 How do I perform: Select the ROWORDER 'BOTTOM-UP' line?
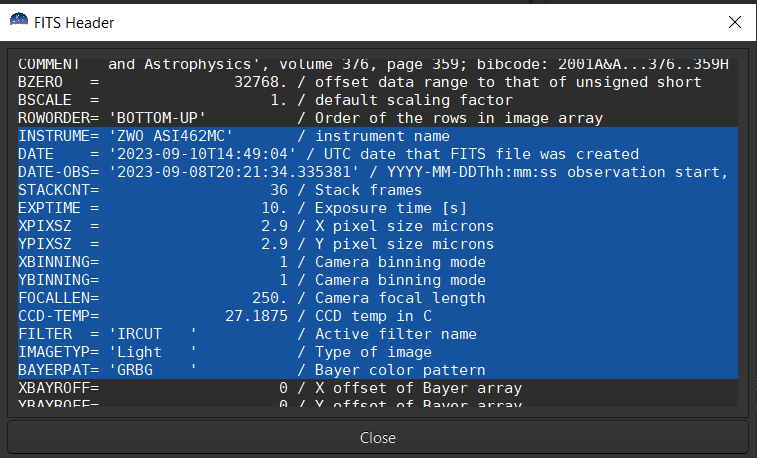(378, 118)
